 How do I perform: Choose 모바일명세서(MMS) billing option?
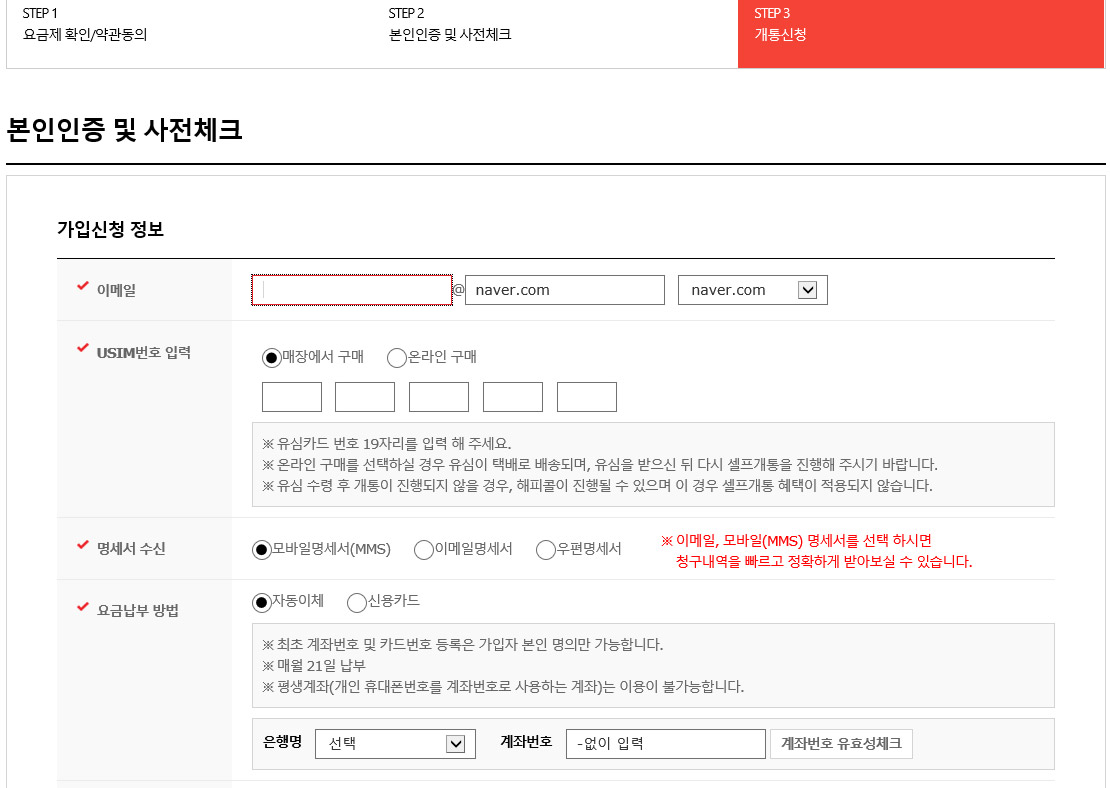(x=261, y=549)
